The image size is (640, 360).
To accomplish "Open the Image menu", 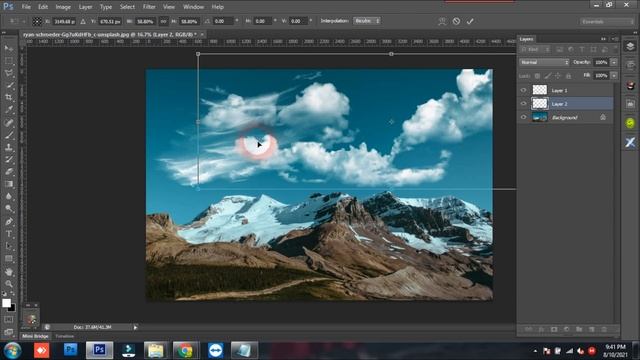I will click(x=63, y=7).
